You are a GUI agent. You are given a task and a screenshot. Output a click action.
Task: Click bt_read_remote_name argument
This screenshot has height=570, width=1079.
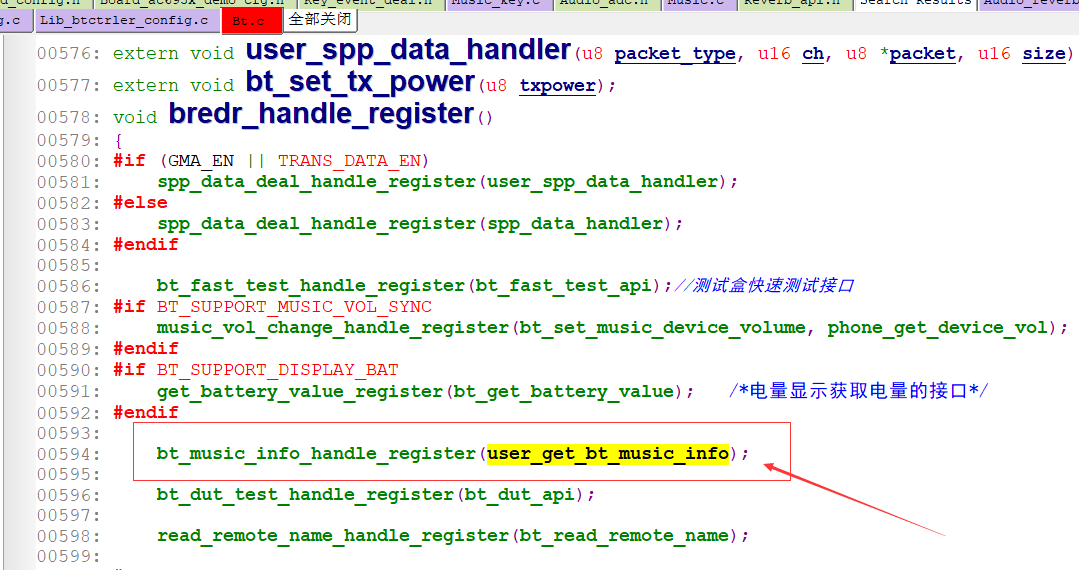(x=624, y=536)
